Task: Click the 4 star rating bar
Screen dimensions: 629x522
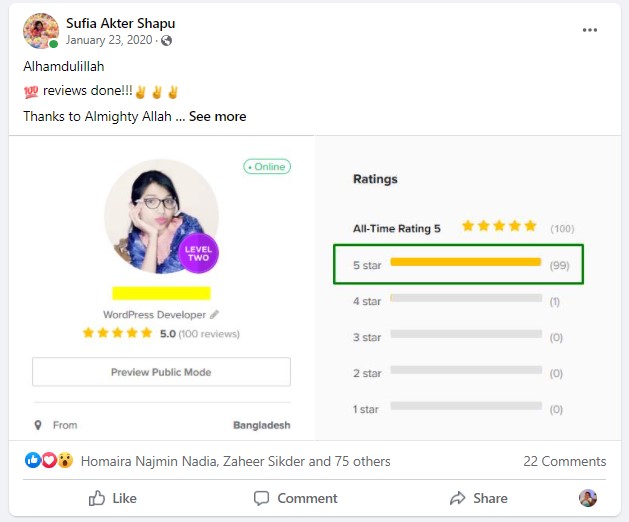Action: click(x=465, y=298)
